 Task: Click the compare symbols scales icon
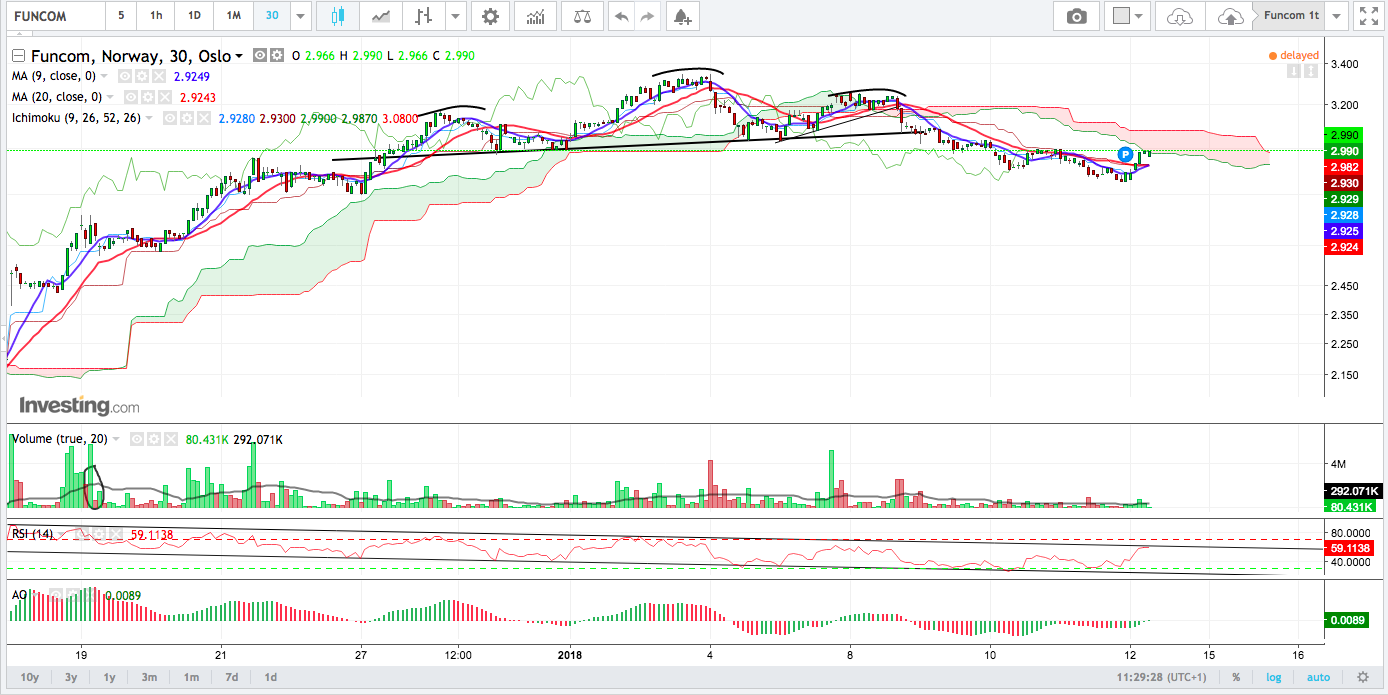pos(582,16)
